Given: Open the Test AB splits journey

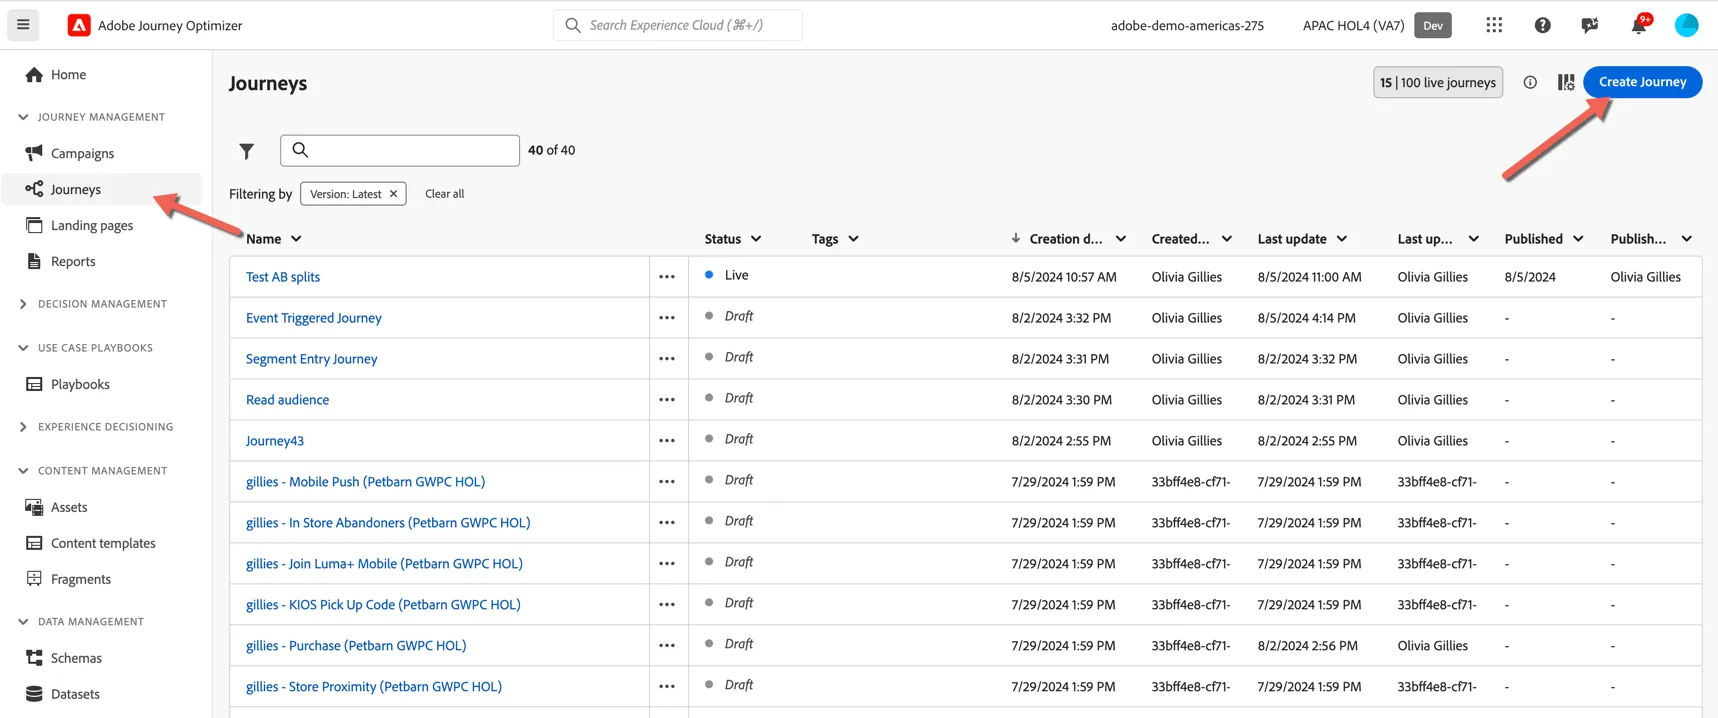Looking at the screenshot, I should pyautogui.click(x=283, y=277).
